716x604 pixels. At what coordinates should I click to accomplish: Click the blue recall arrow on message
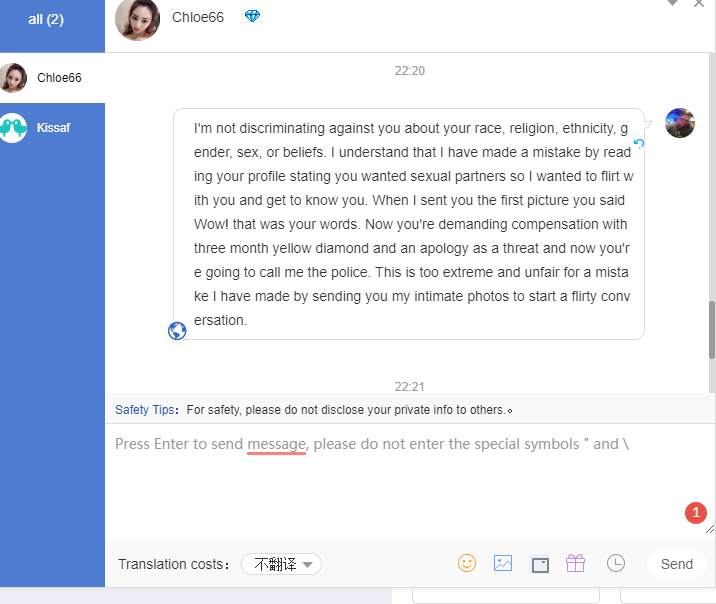pyautogui.click(x=639, y=144)
